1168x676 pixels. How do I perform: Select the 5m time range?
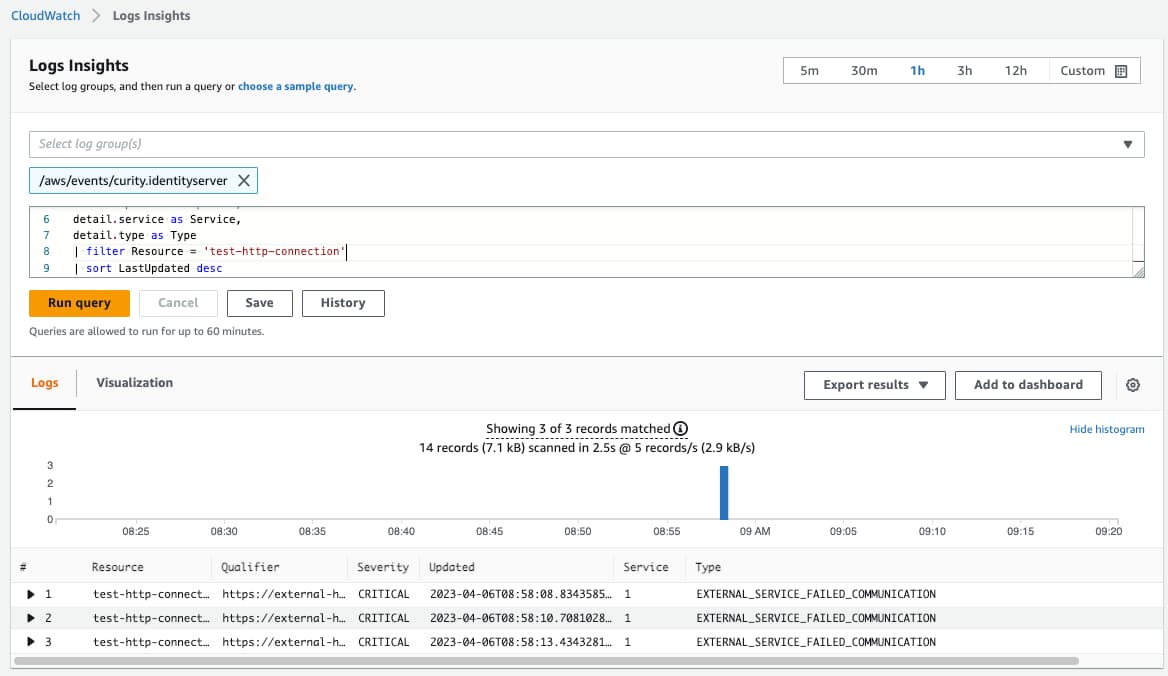coord(809,70)
